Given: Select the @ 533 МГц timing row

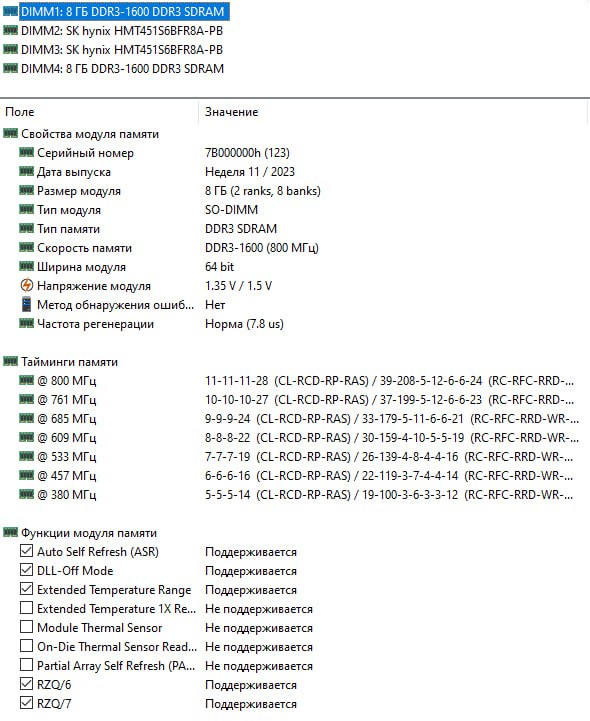Looking at the screenshot, I should click(295, 457).
